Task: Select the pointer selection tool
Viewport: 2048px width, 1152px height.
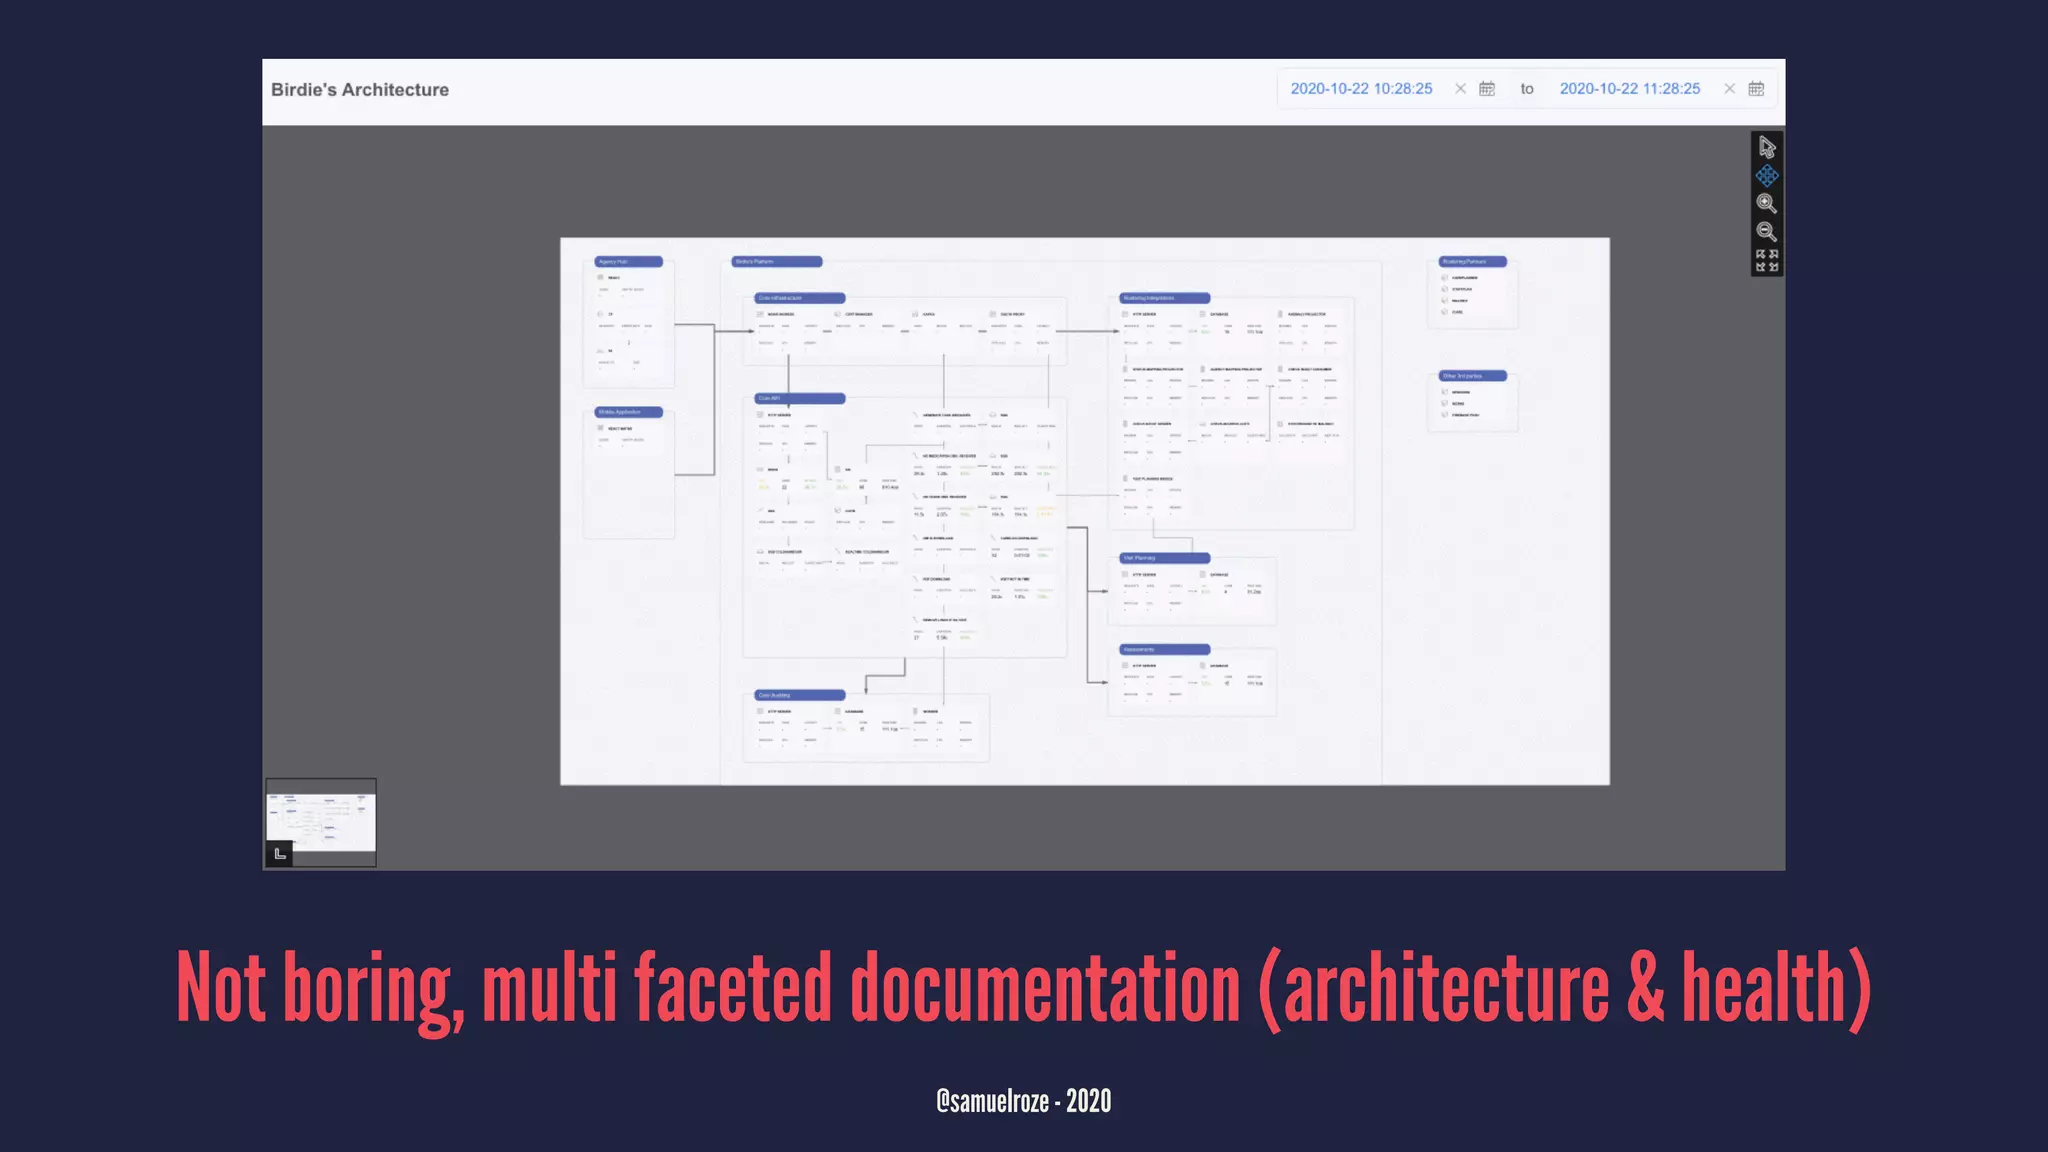Action: pyautogui.click(x=1767, y=148)
